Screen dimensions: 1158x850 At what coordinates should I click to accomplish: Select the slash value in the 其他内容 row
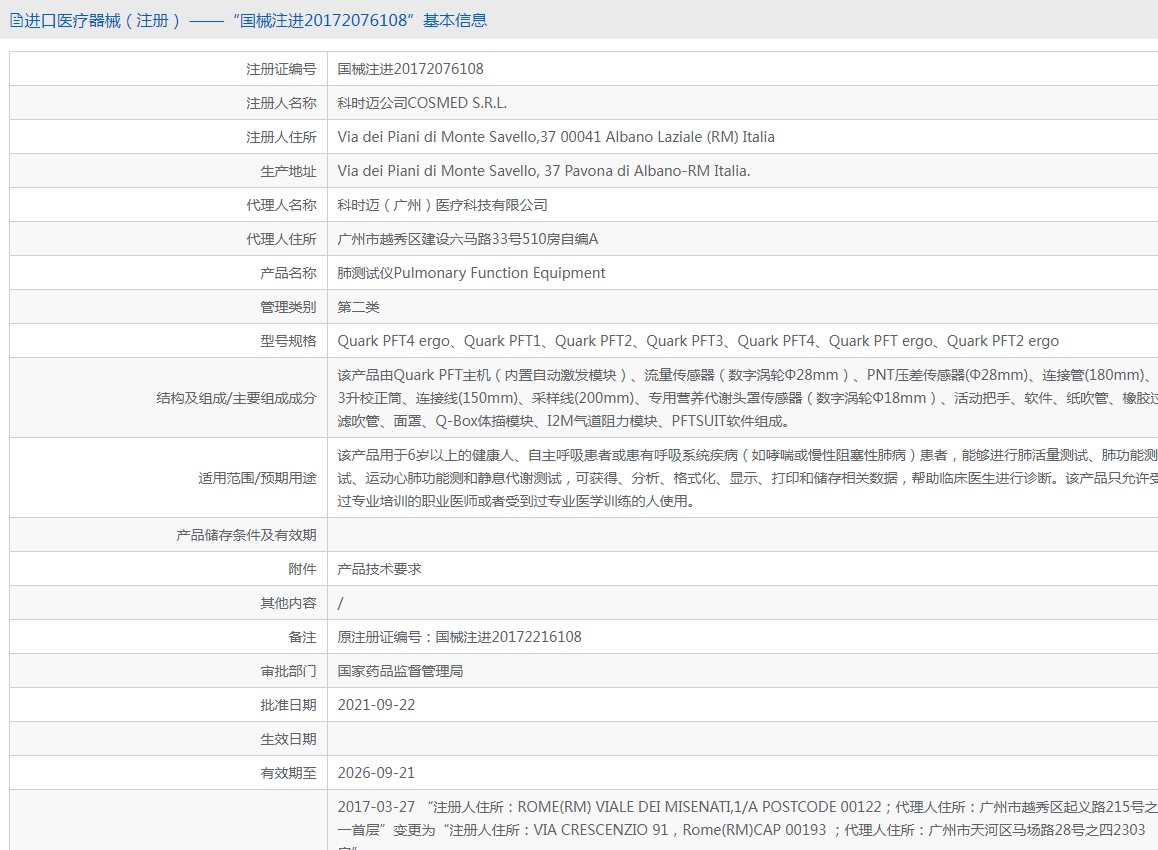(x=340, y=603)
